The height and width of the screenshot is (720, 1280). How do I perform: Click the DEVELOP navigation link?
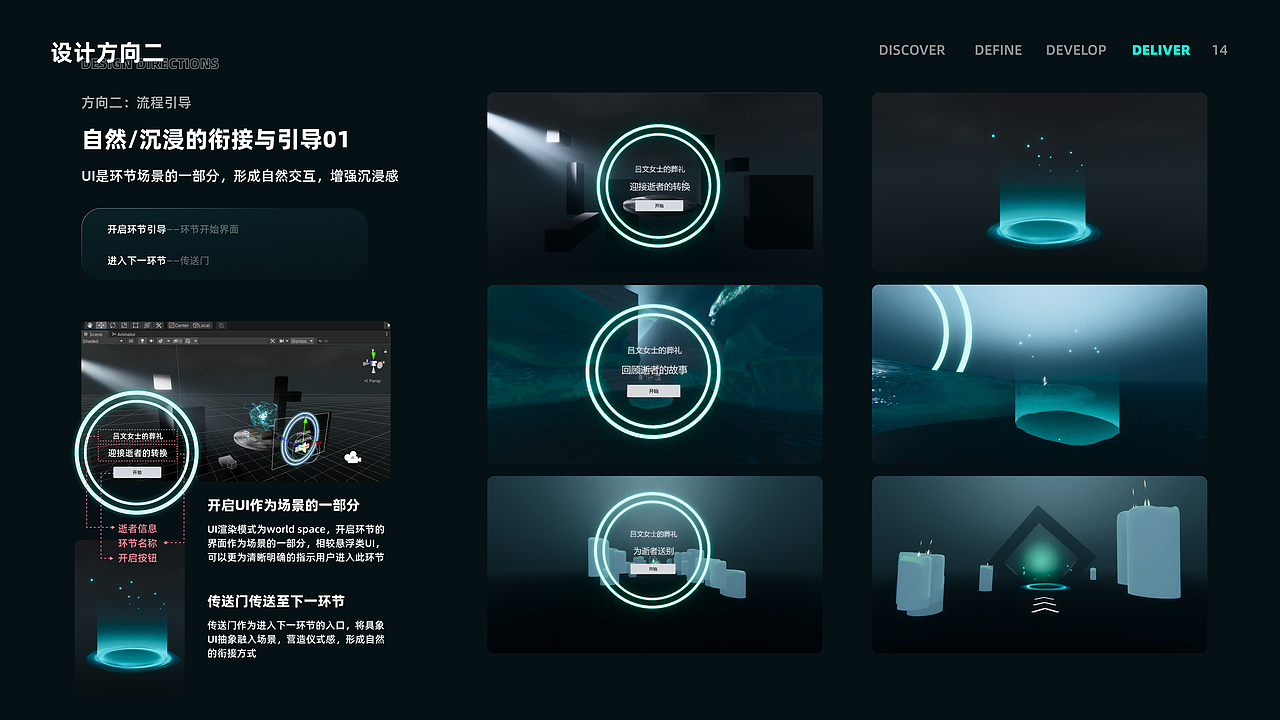[x=1076, y=50]
